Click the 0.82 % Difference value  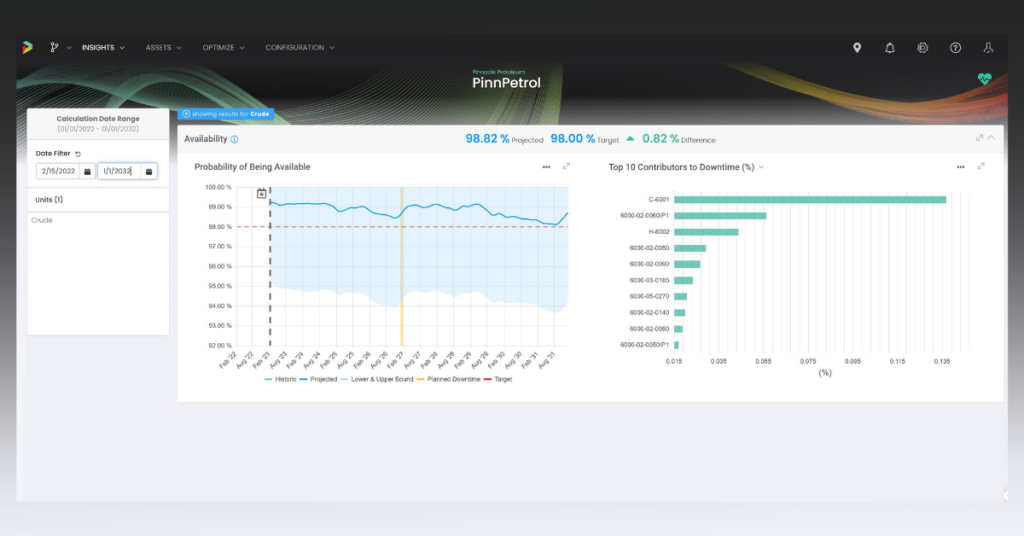pos(679,139)
